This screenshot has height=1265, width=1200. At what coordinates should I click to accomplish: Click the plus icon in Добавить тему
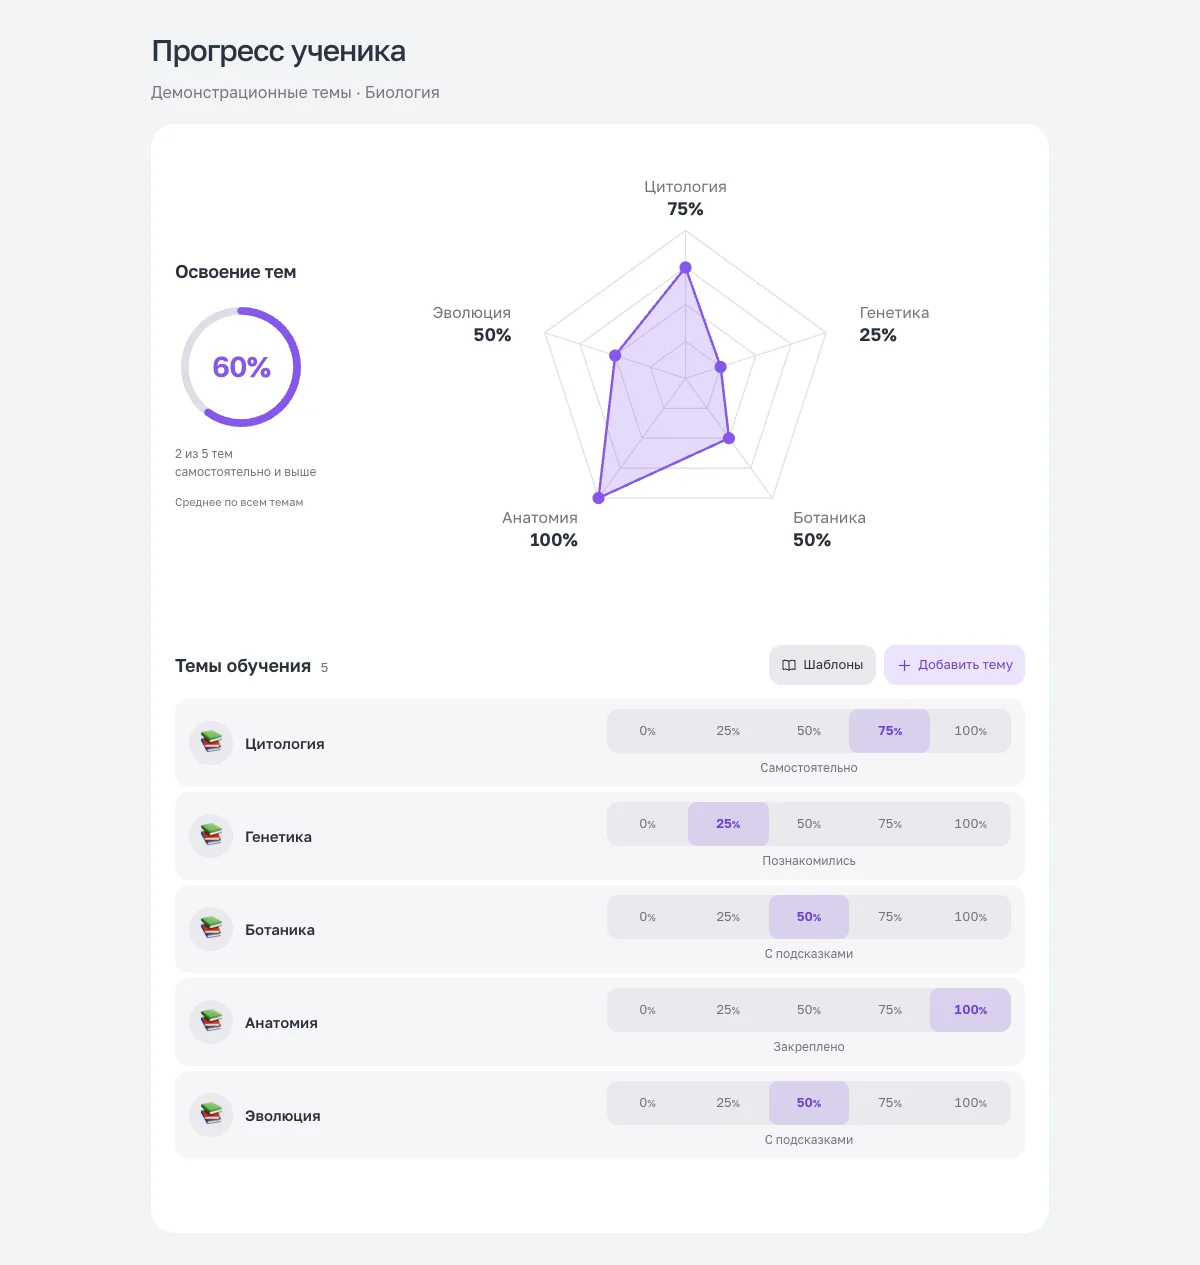(x=904, y=665)
